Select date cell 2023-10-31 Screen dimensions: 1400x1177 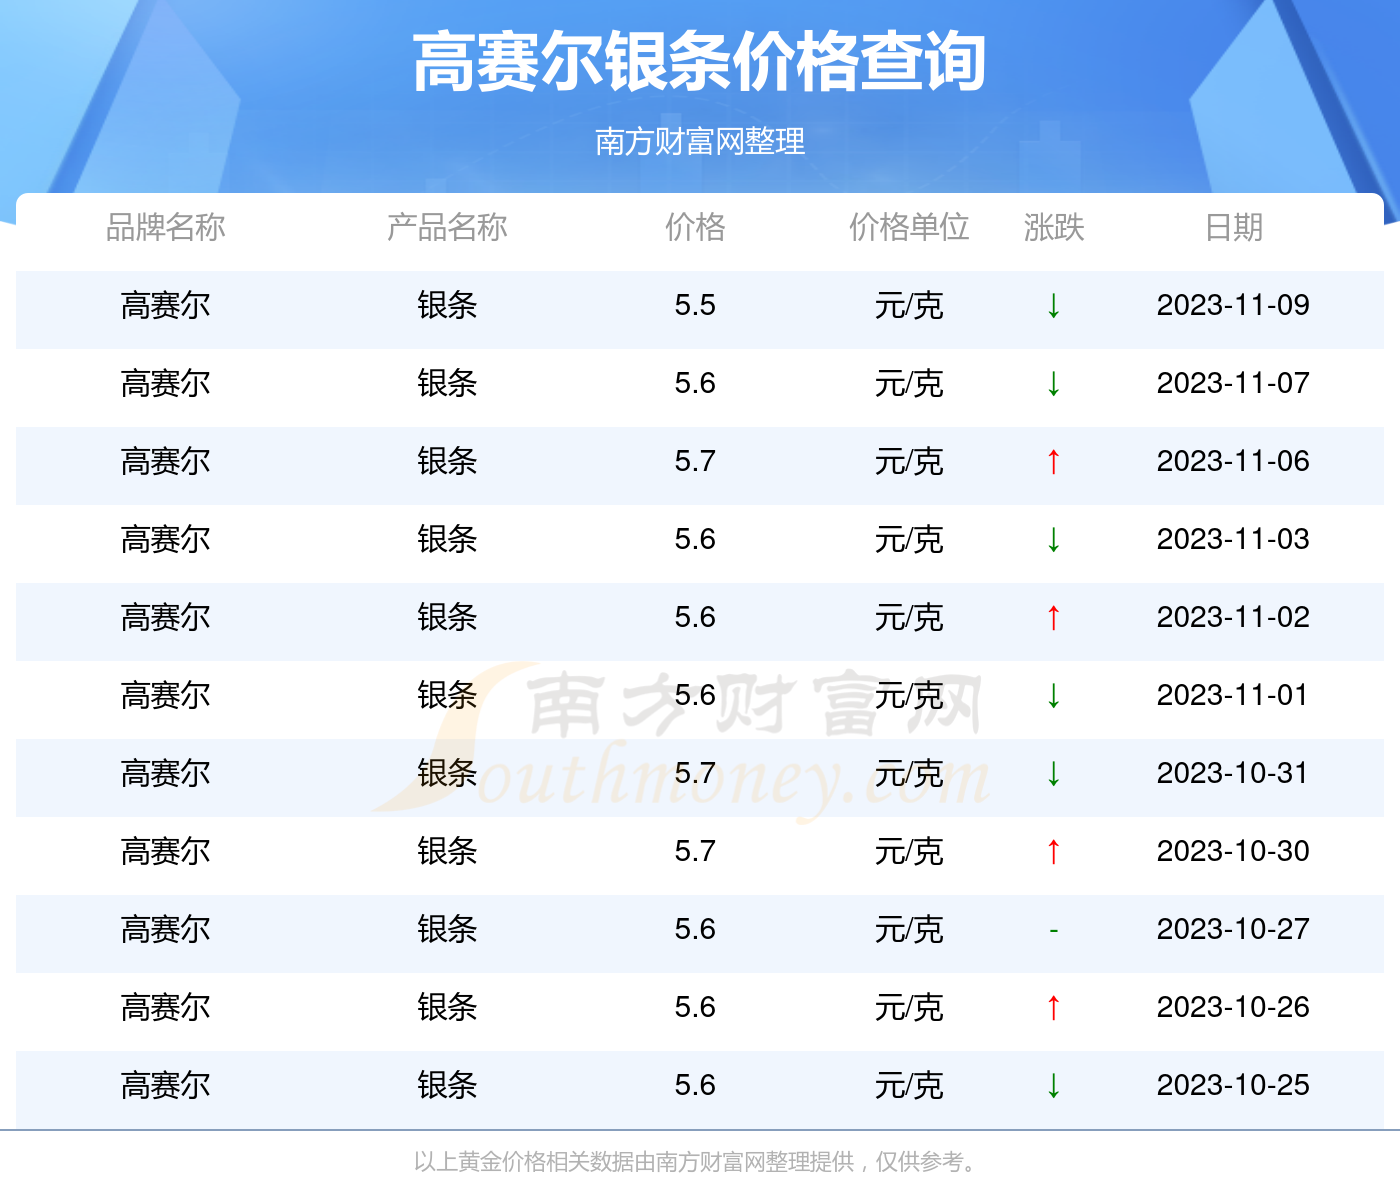(1233, 773)
